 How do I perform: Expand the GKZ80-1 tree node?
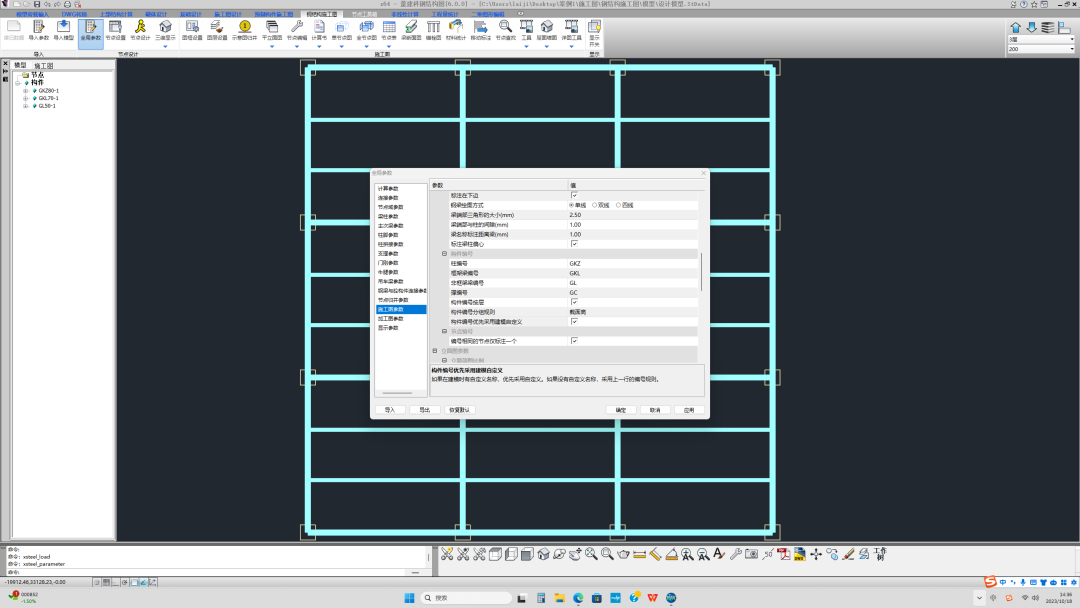coord(25,91)
